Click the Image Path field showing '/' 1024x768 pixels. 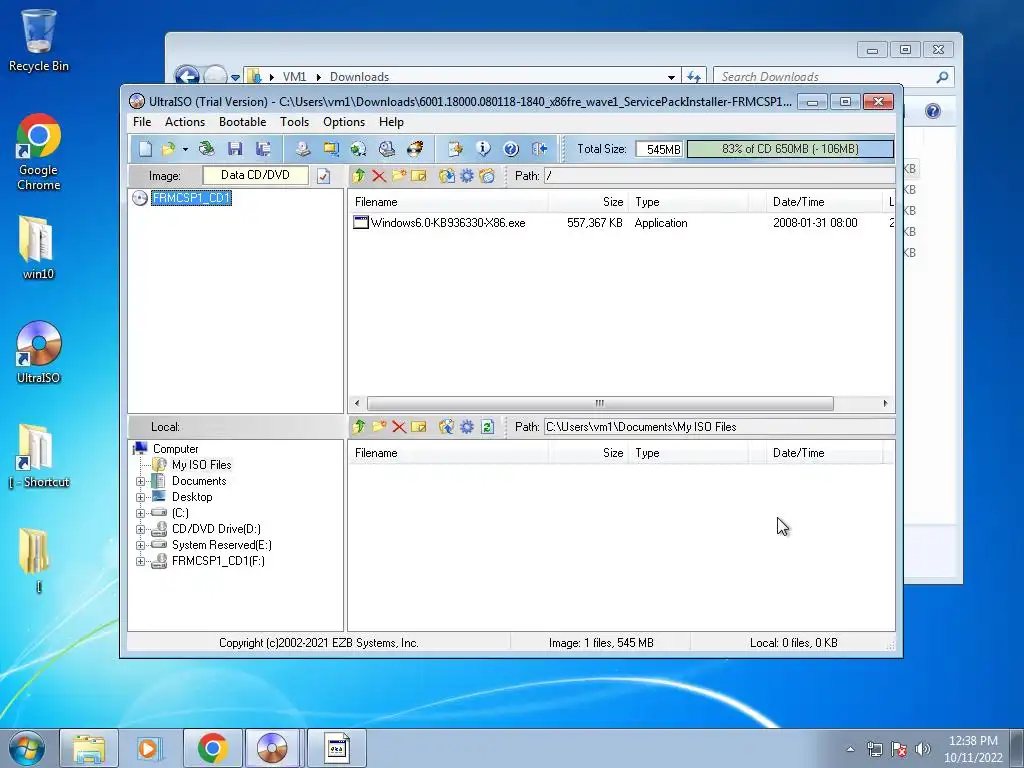720,176
